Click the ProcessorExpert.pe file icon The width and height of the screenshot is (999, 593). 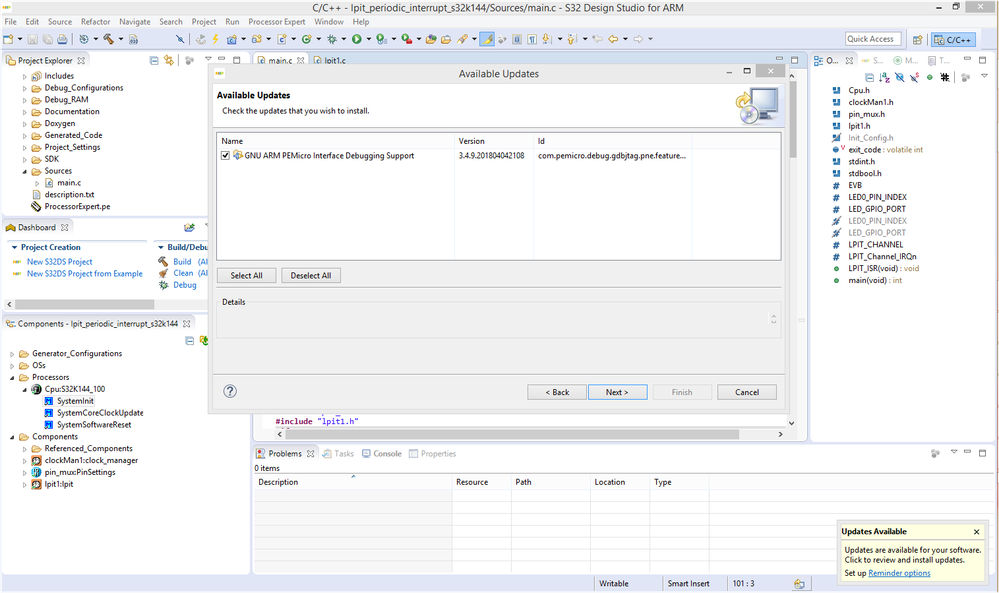[36, 206]
